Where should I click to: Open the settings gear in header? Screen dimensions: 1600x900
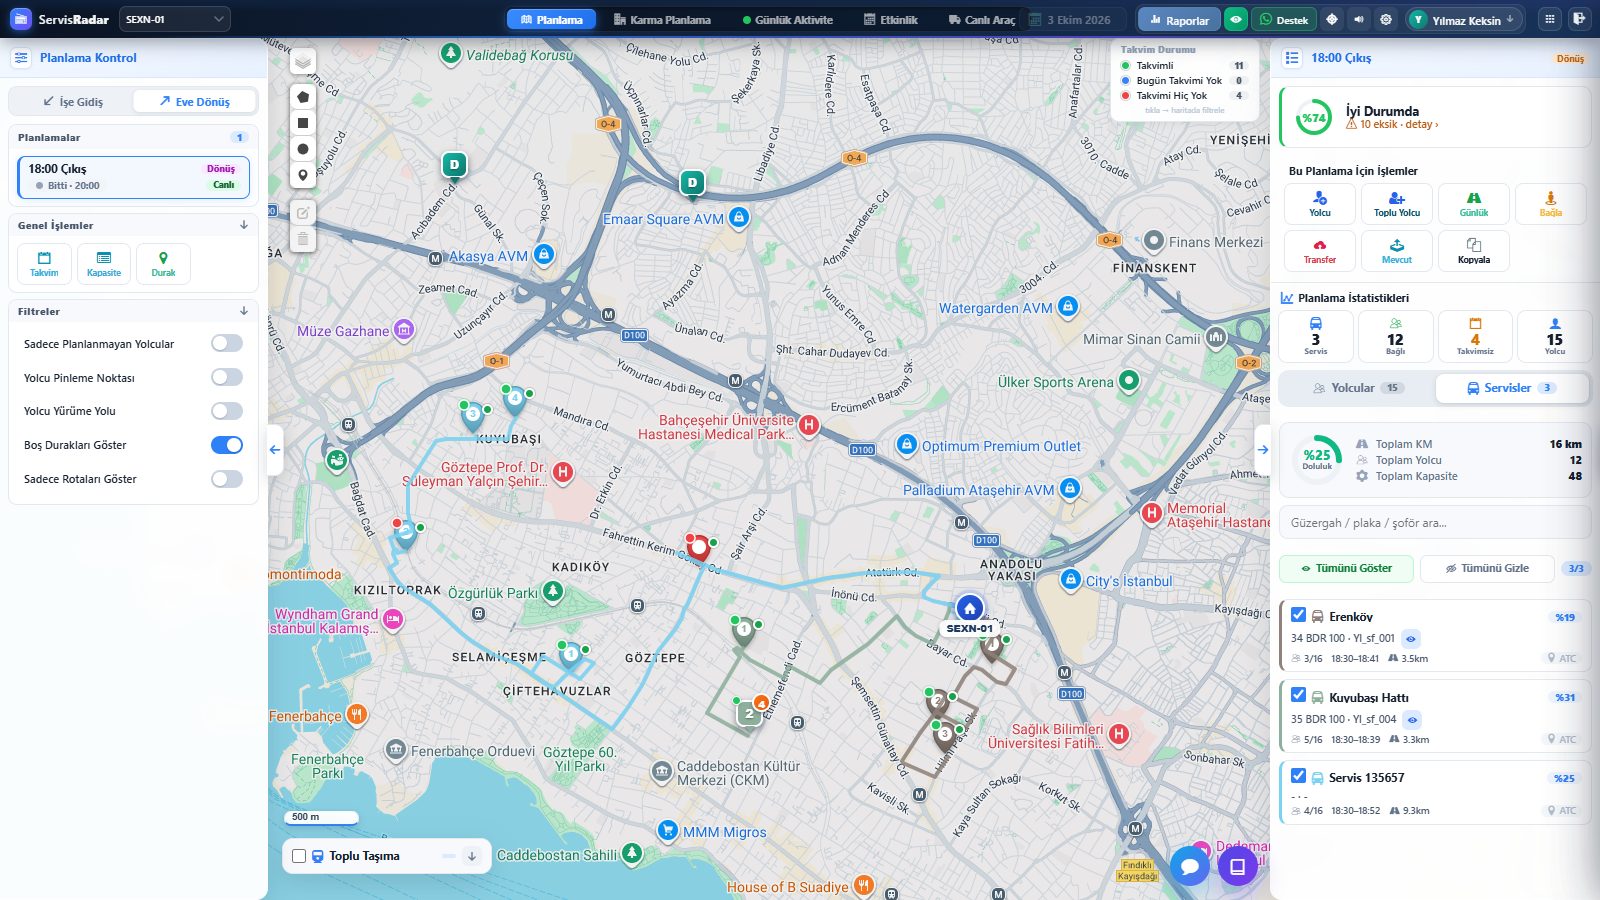[1385, 19]
